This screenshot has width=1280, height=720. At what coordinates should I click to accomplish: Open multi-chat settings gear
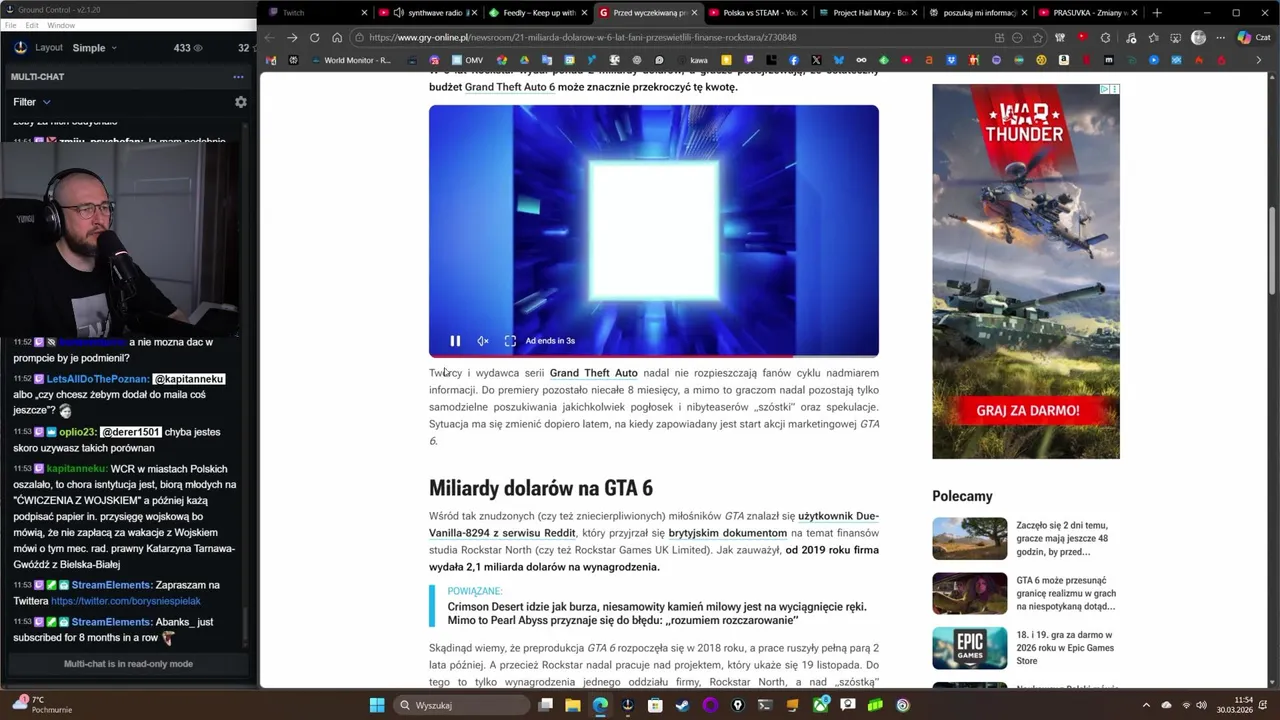(x=240, y=102)
